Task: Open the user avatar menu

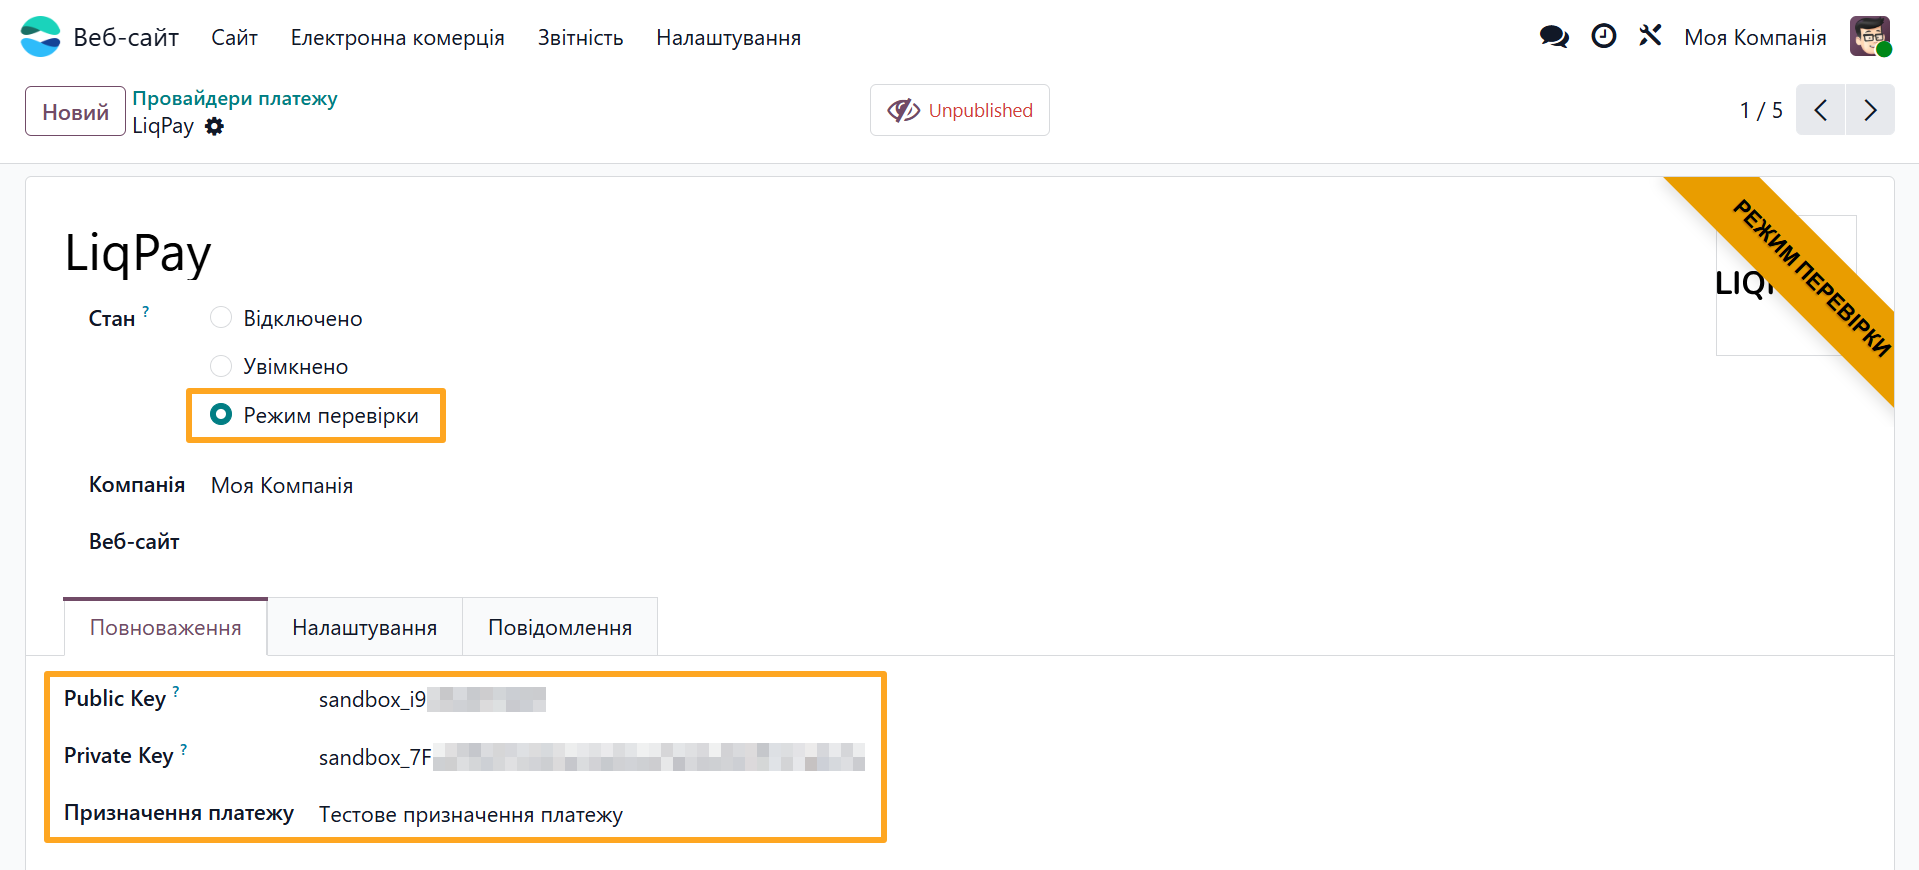Action: coord(1870,37)
